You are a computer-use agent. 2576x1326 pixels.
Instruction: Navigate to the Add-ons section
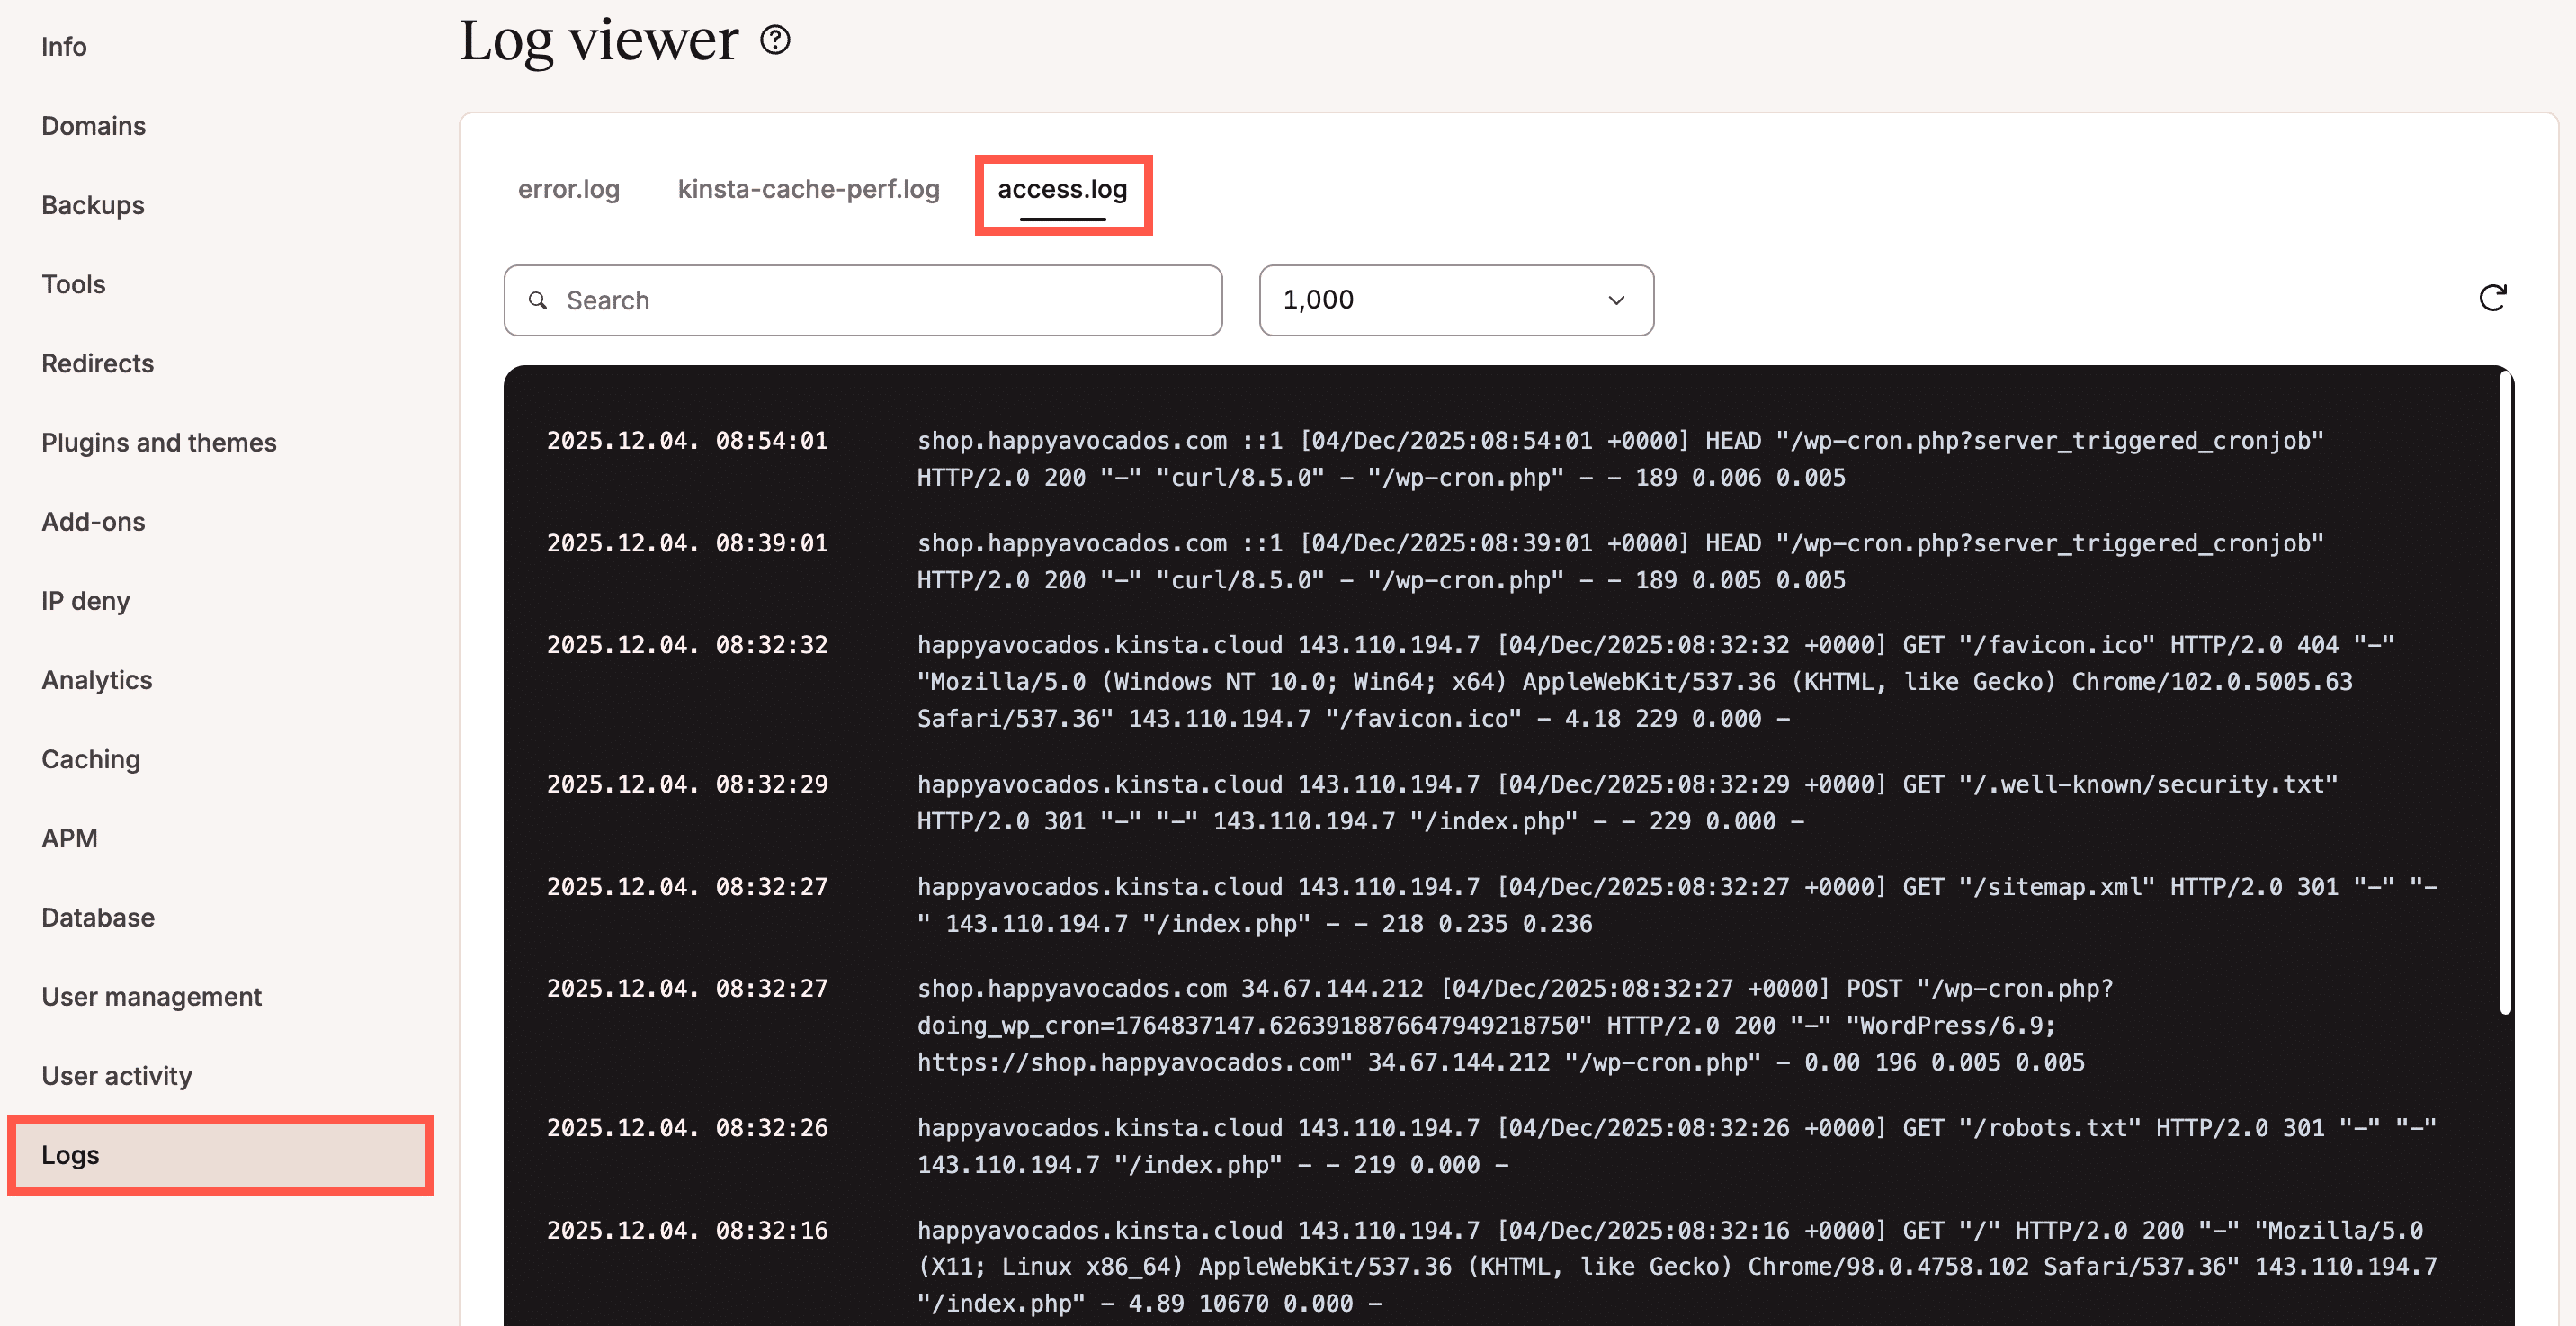(92, 521)
